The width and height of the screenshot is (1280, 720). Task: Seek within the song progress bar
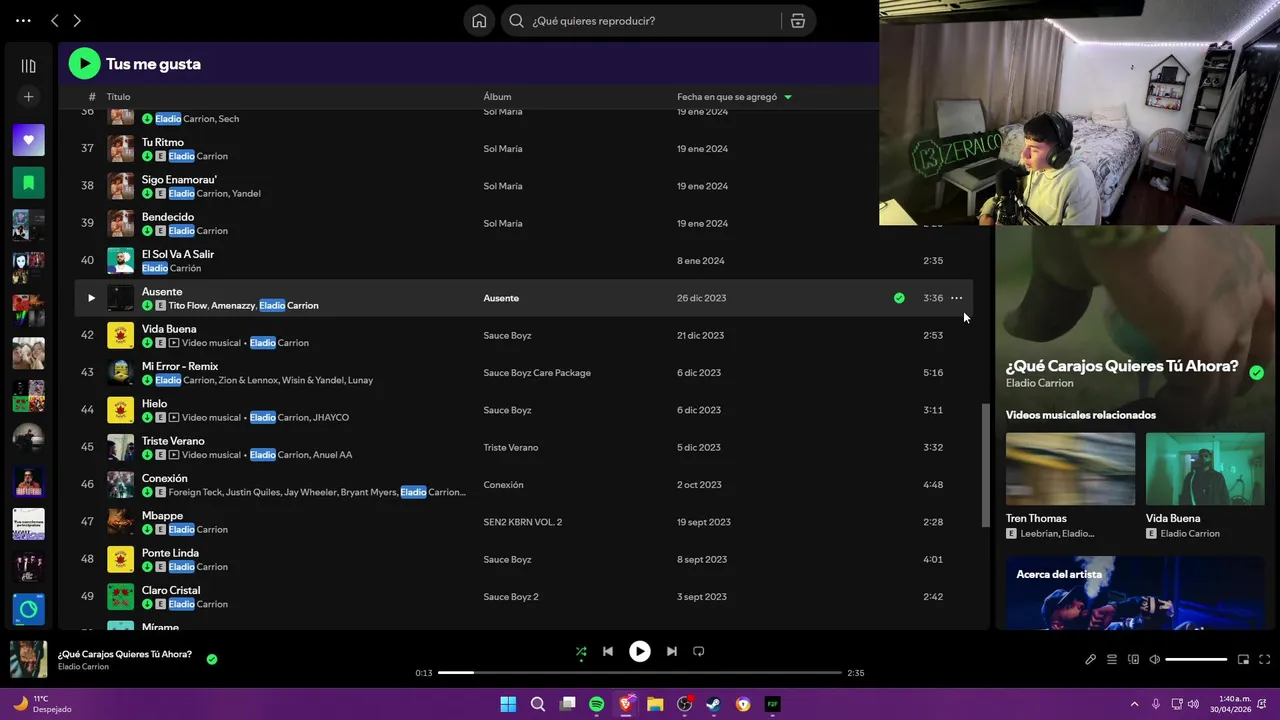pyautogui.click(x=640, y=673)
